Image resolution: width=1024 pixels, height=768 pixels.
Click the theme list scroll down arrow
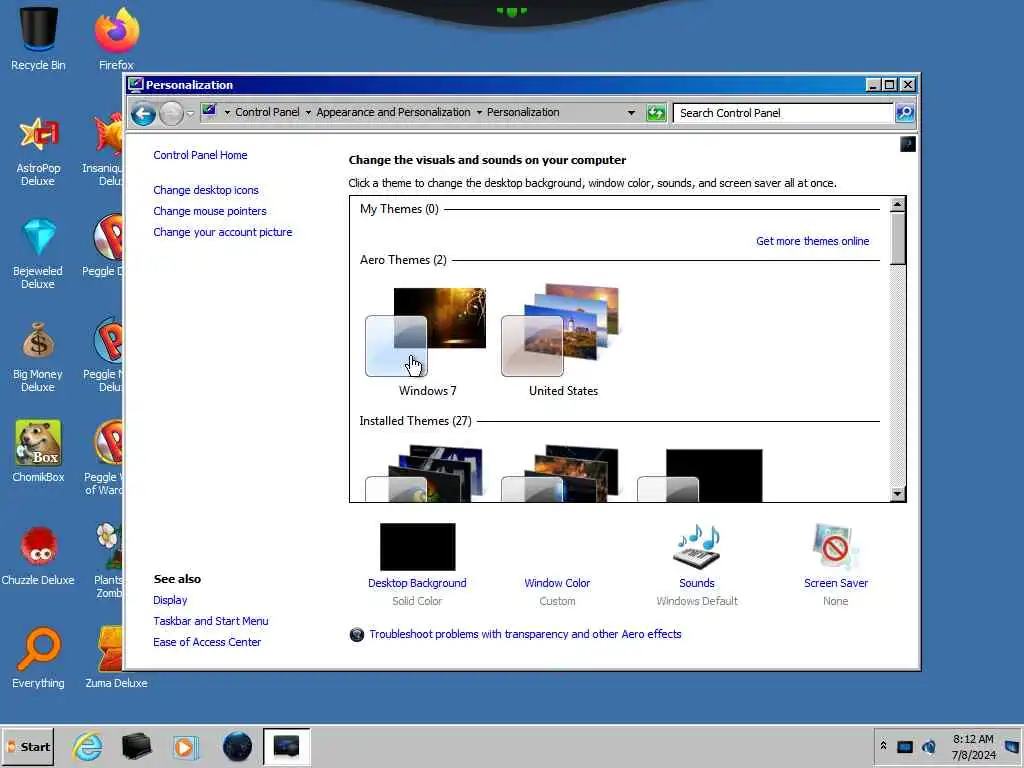point(898,494)
